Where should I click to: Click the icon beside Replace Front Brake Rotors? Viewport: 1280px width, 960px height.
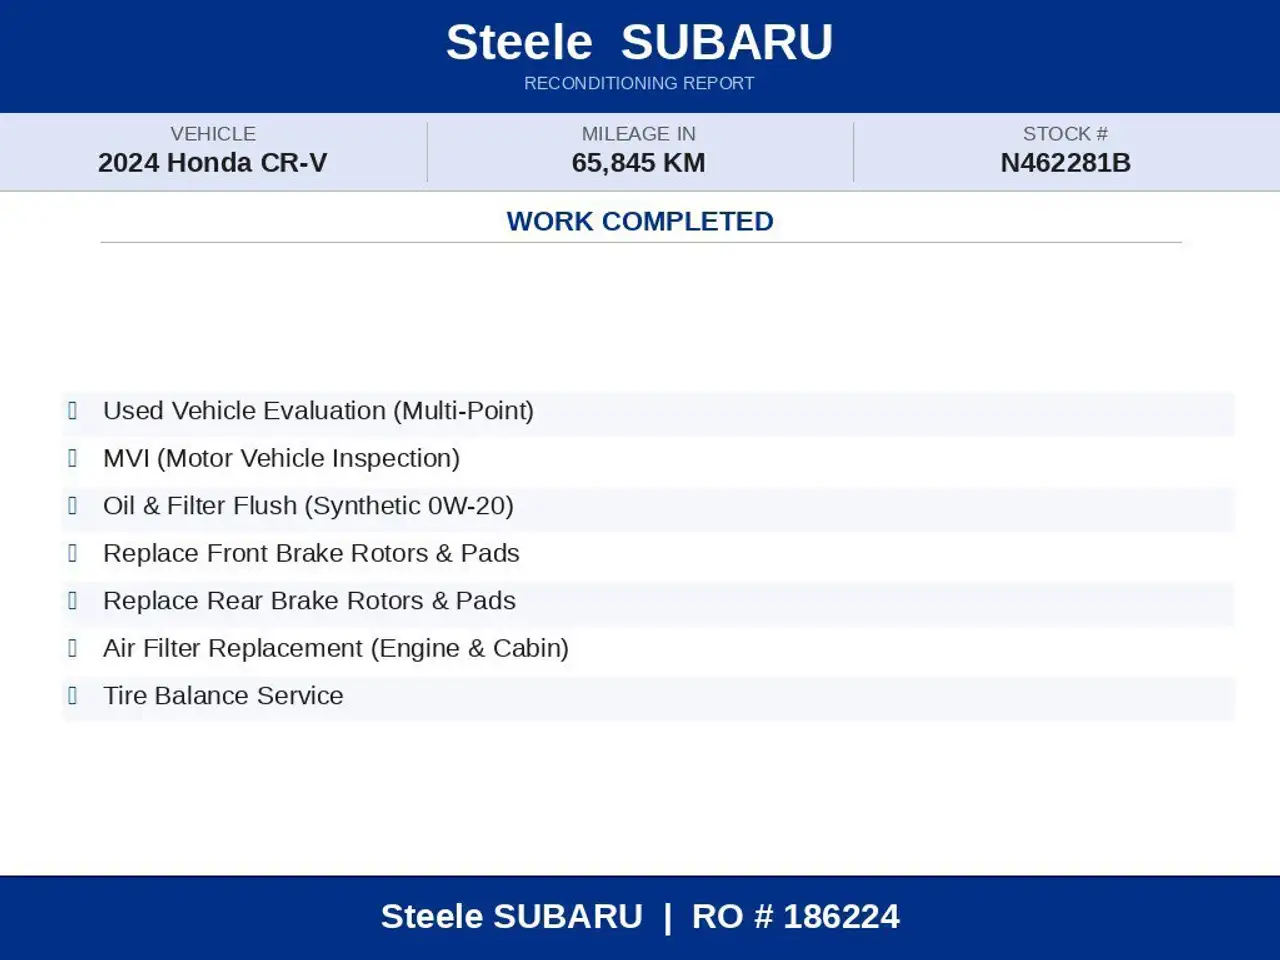(x=72, y=553)
